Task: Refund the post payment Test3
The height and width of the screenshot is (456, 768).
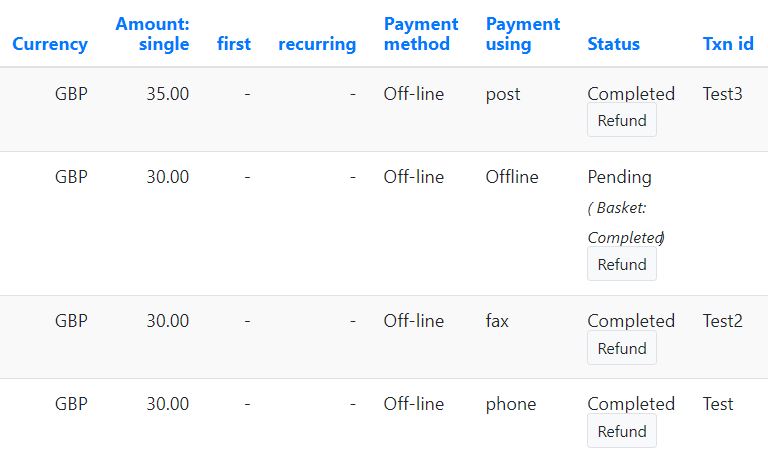Action: pyautogui.click(x=622, y=120)
